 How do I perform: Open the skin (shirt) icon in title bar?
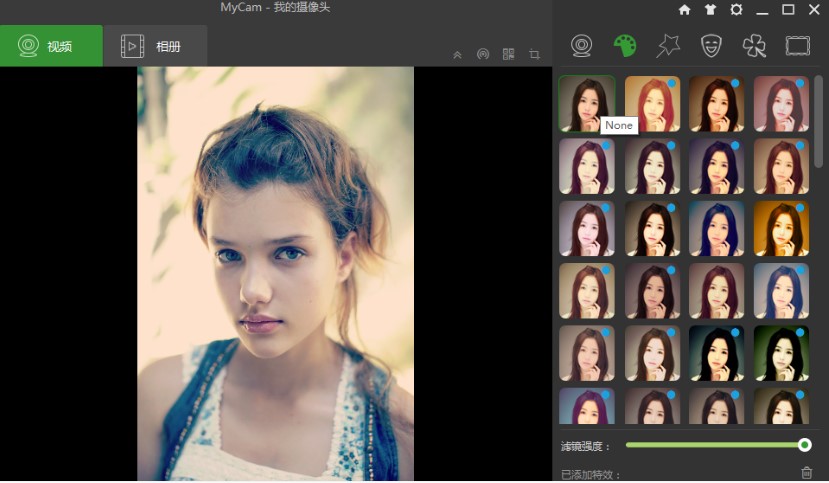pos(710,9)
